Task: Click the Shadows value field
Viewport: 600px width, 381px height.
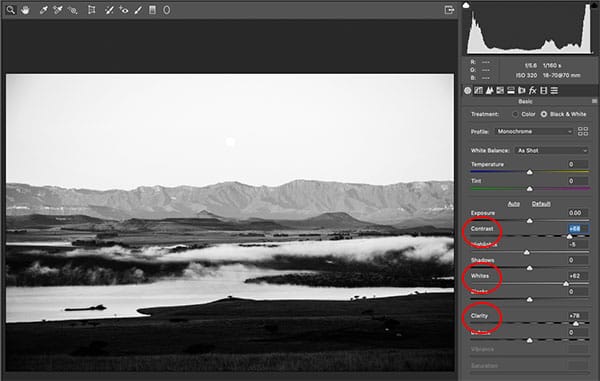Action: tap(577, 260)
